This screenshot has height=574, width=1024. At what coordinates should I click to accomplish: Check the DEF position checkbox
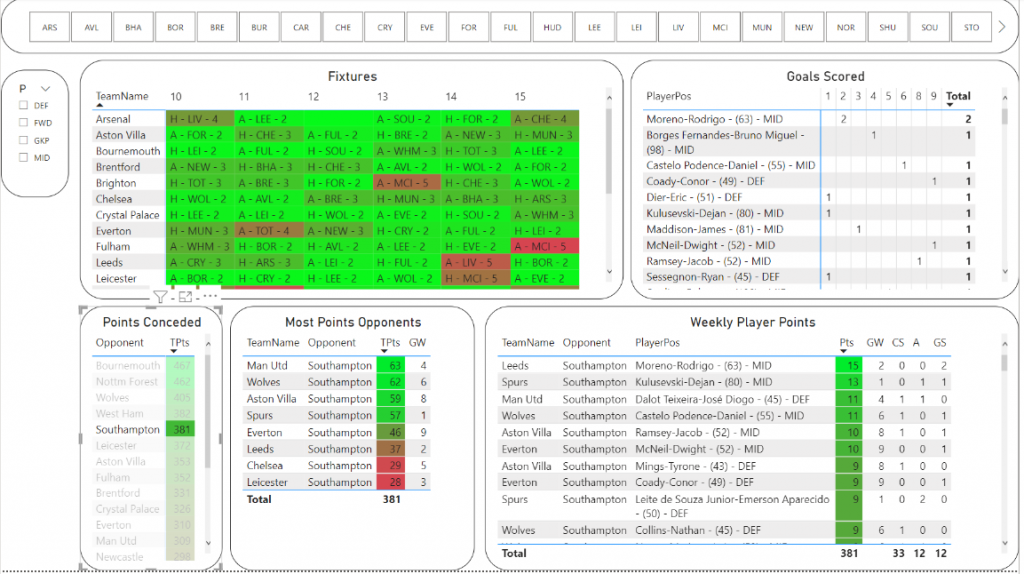23,105
